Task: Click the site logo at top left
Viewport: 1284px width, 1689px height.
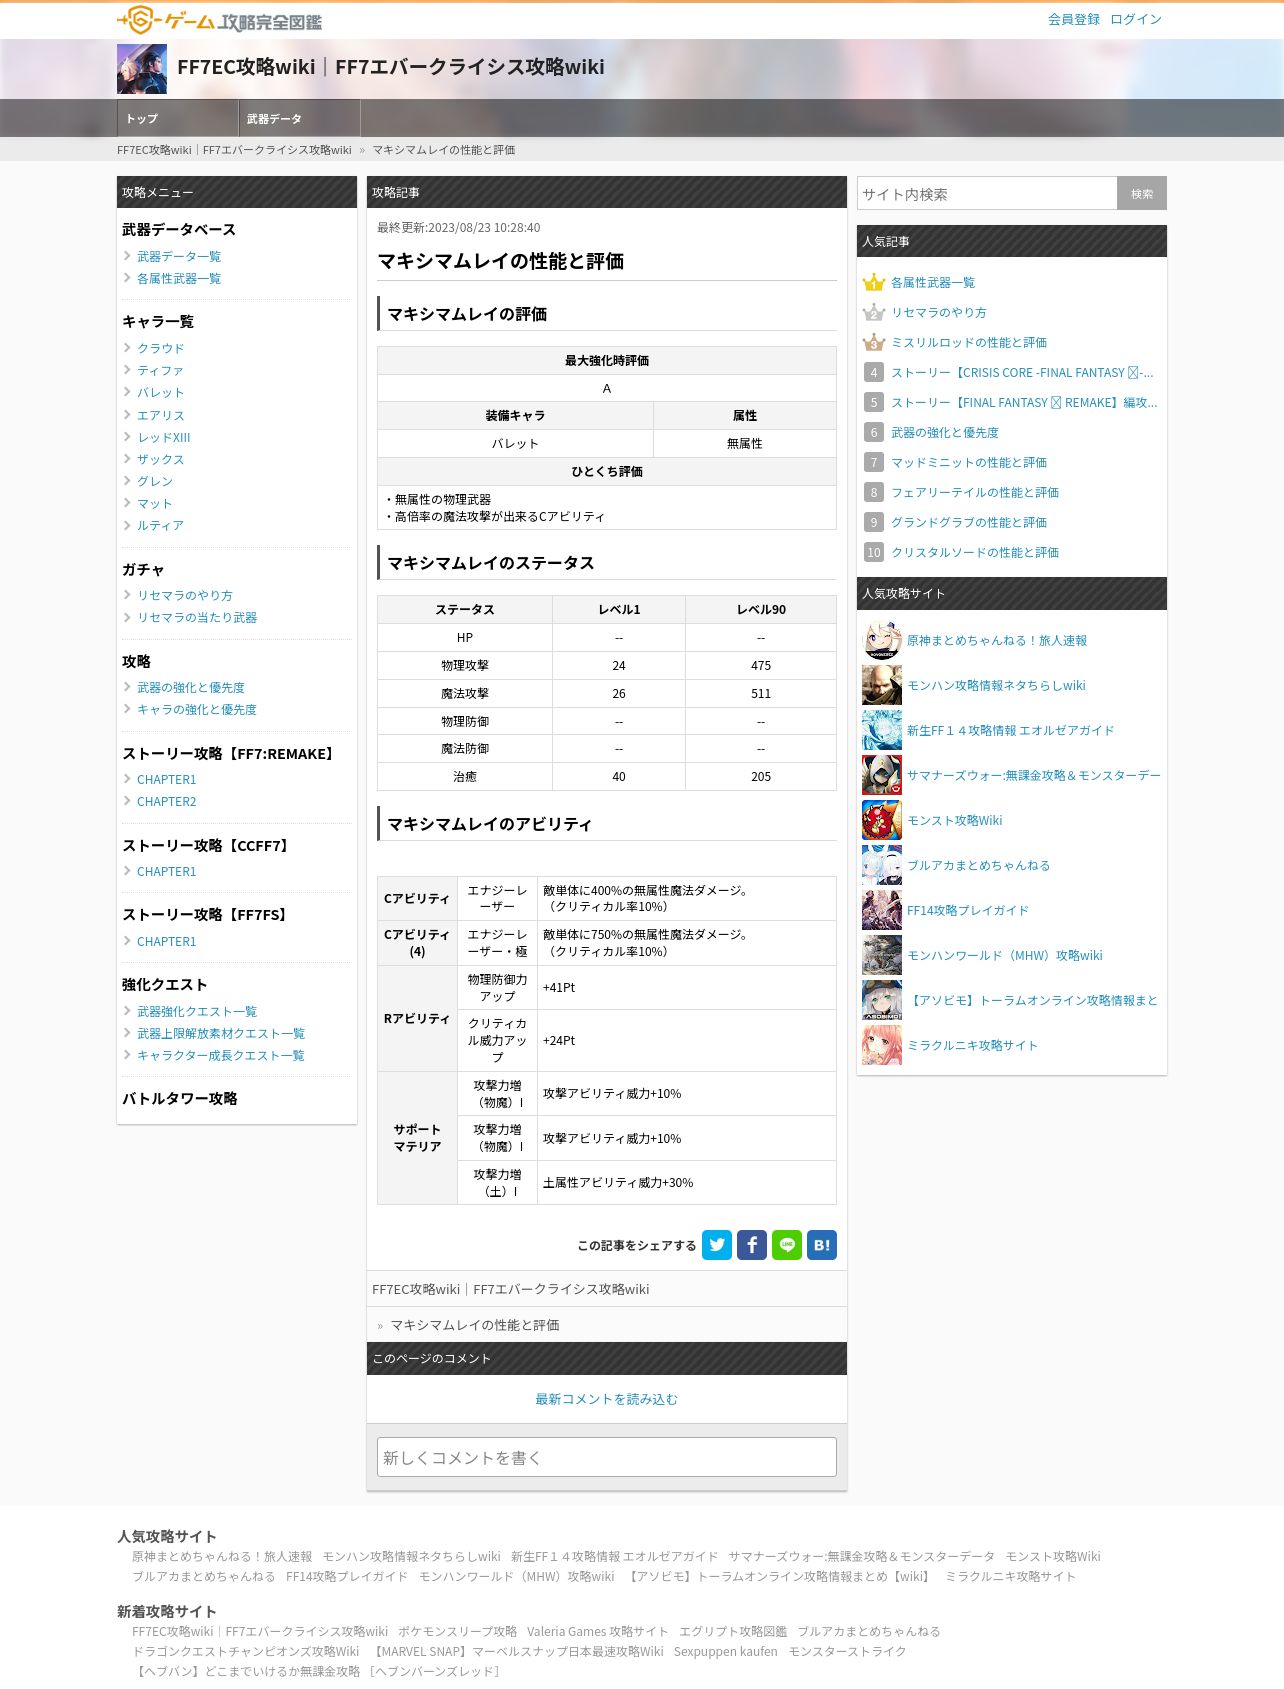Action: click(x=219, y=20)
